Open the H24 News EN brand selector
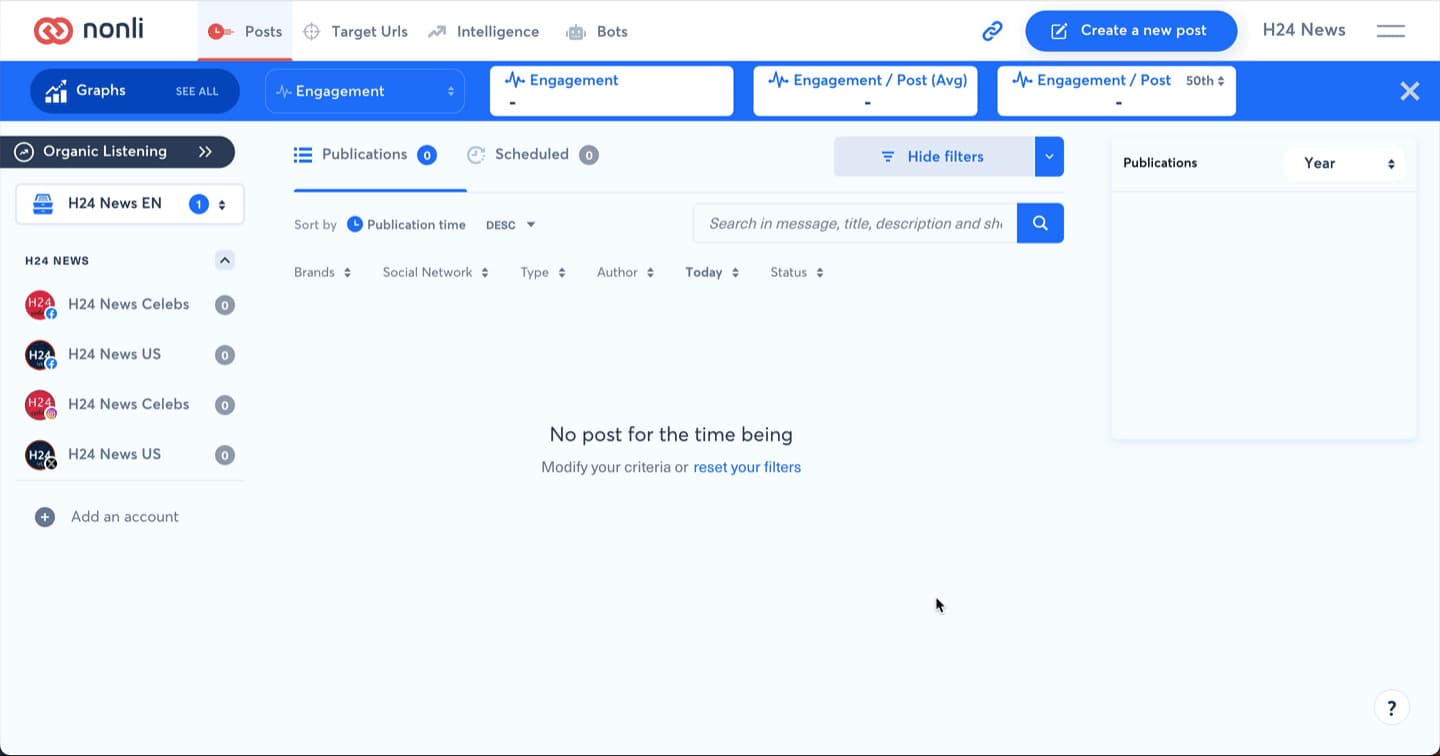1440x756 pixels. point(130,204)
